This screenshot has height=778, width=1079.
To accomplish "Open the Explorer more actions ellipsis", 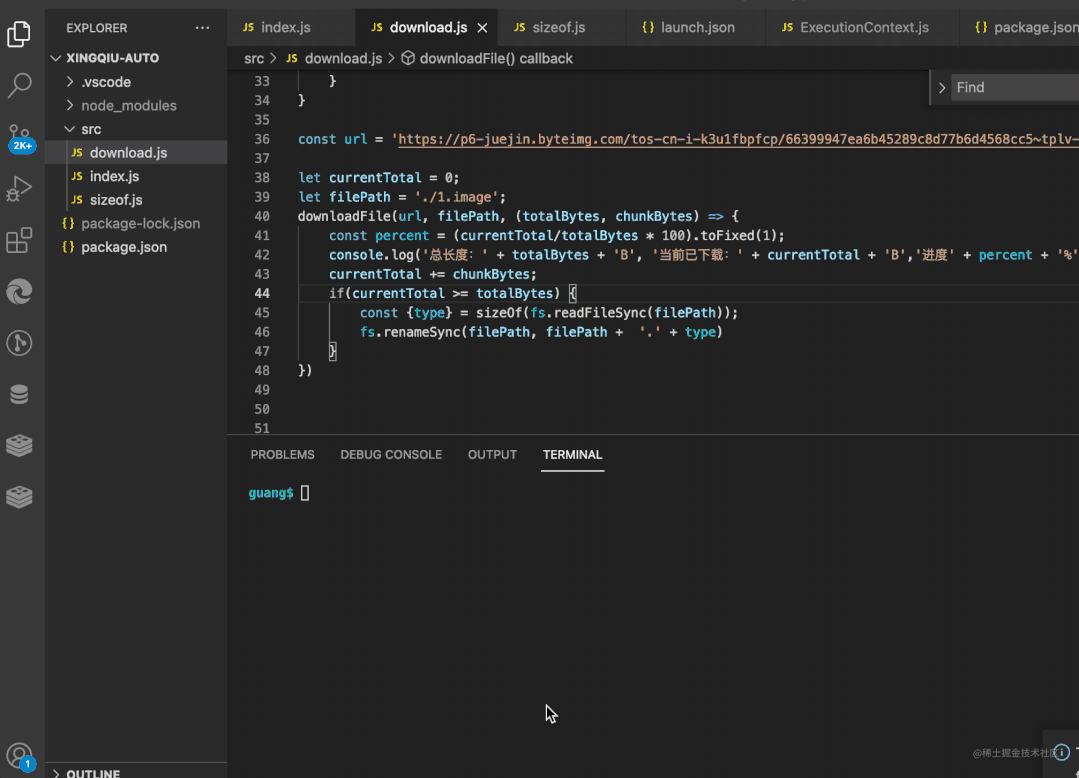I will (203, 28).
